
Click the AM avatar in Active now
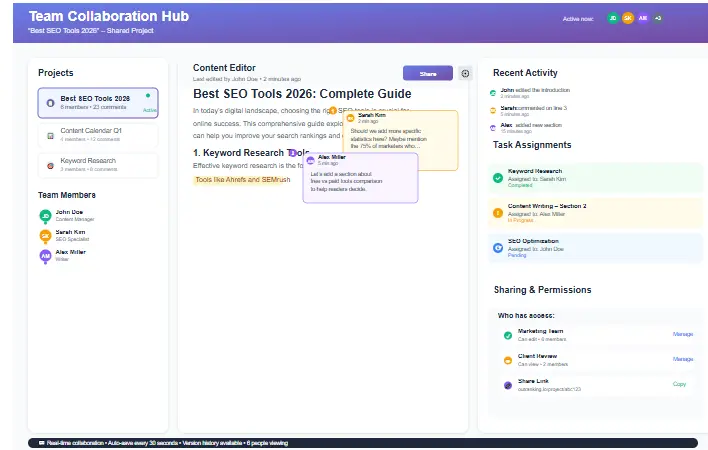tap(643, 18)
